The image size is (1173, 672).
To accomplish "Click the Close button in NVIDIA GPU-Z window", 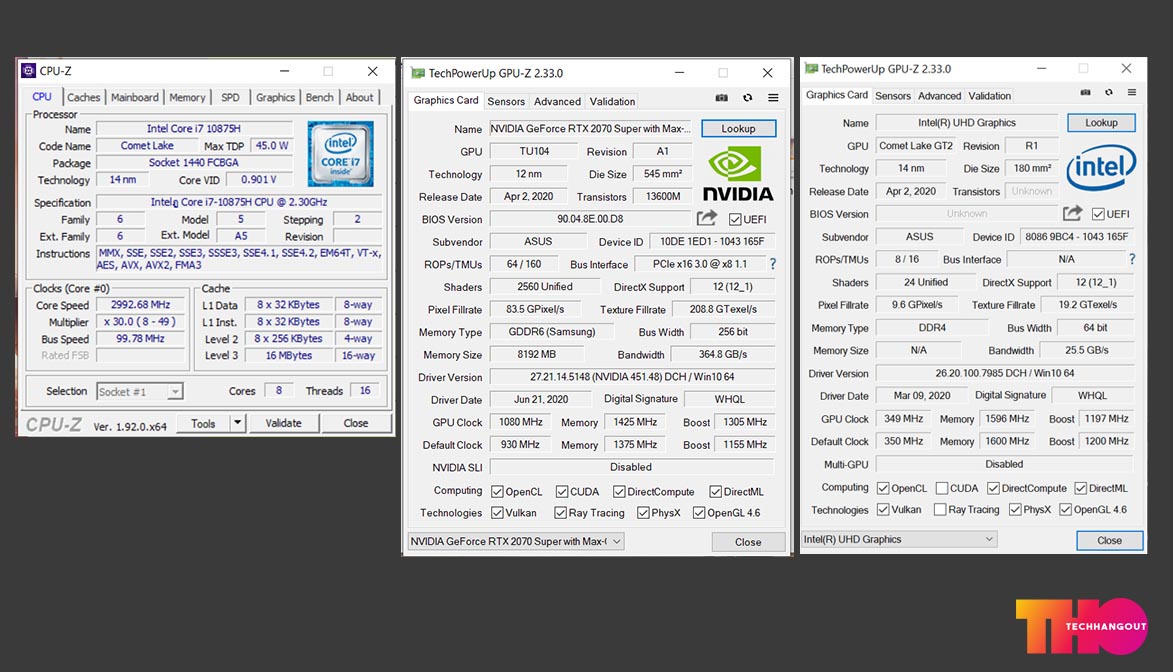I will pyautogui.click(x=748, y=542).
